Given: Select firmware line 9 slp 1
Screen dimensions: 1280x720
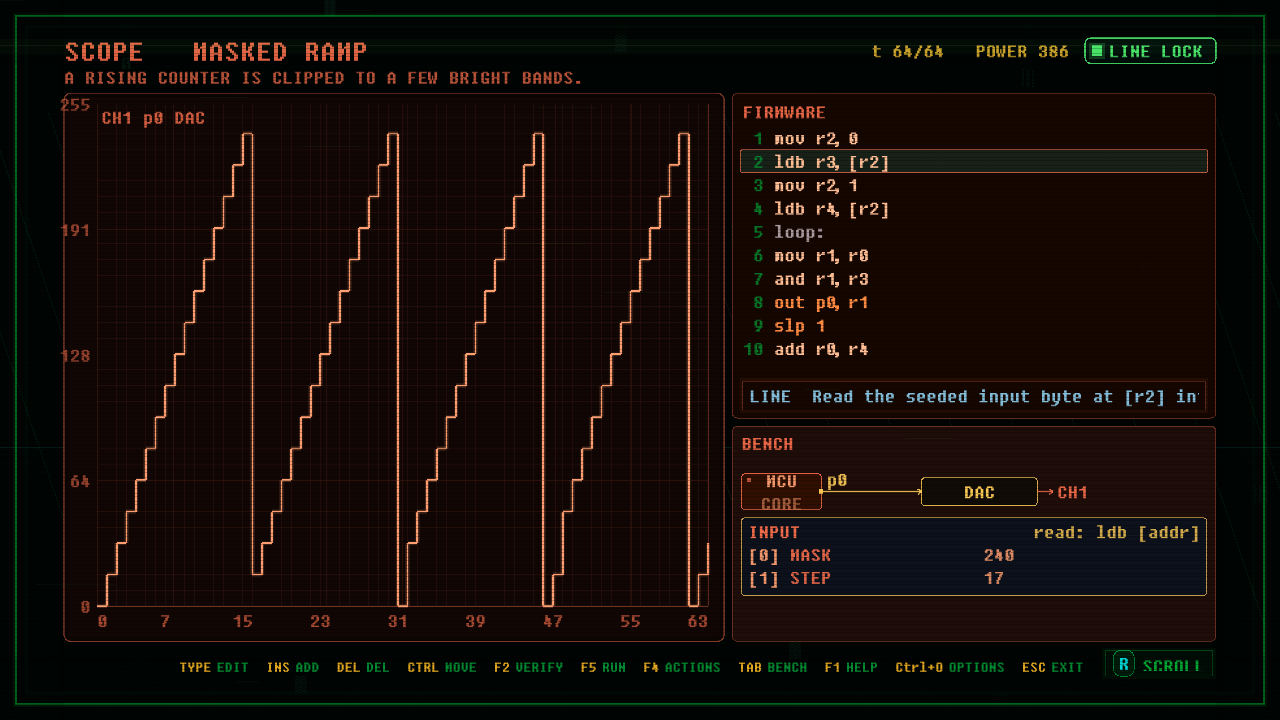Looking at the screenshot, I should click(x=973, y=326).
